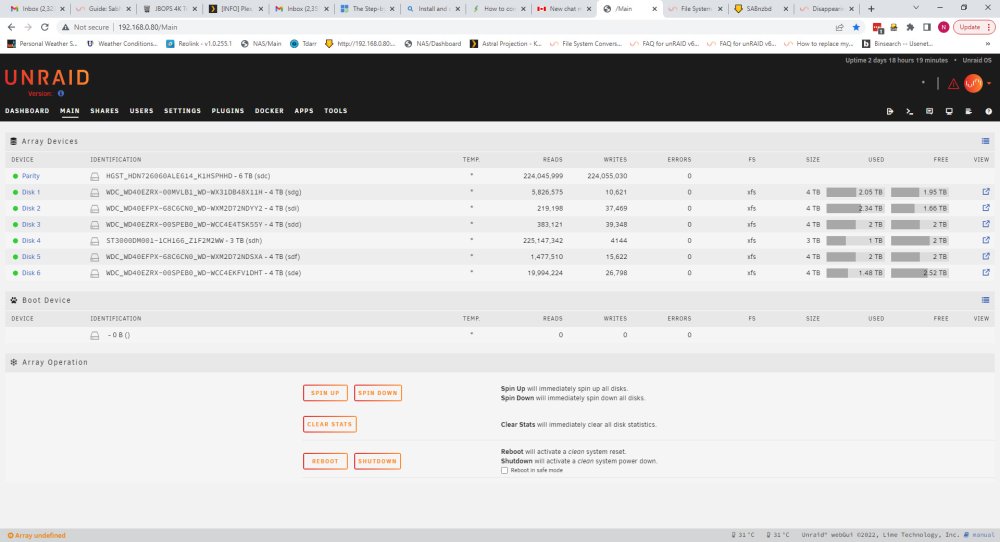
Task: Open the system info monitor icon
Action: (x=949, y=111)
